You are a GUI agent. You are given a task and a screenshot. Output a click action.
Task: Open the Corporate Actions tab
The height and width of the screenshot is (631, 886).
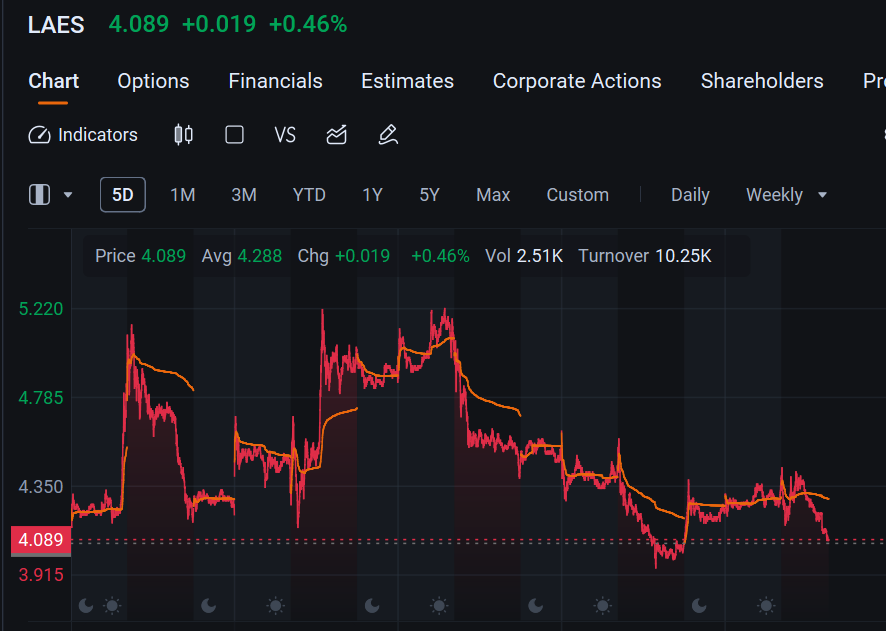[577, 81]
